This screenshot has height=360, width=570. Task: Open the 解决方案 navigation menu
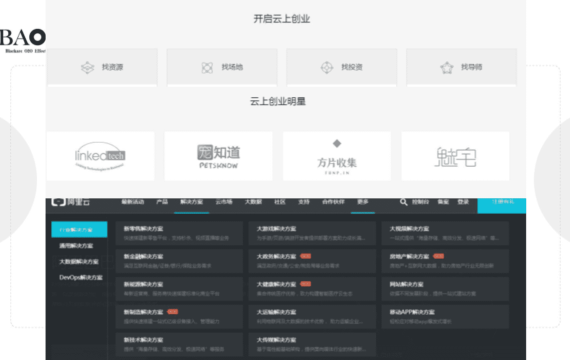[192, 202]
